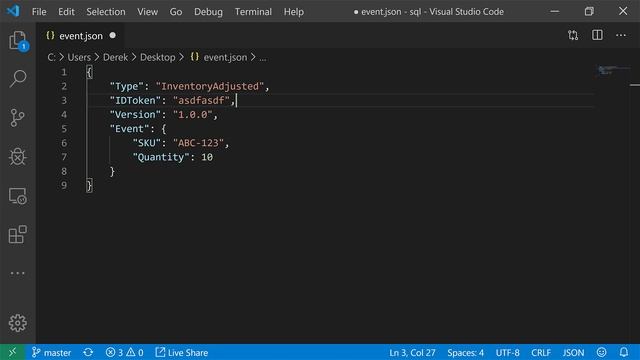Screen dimensions: 640x360
Task: Change the UTF-8 file encoding
Action: pyautogui.click(x=507, y=352)
